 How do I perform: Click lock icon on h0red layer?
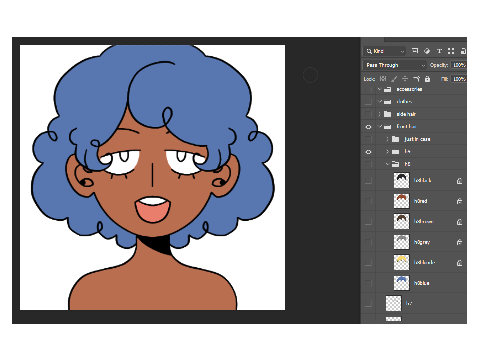click(459, 201)
